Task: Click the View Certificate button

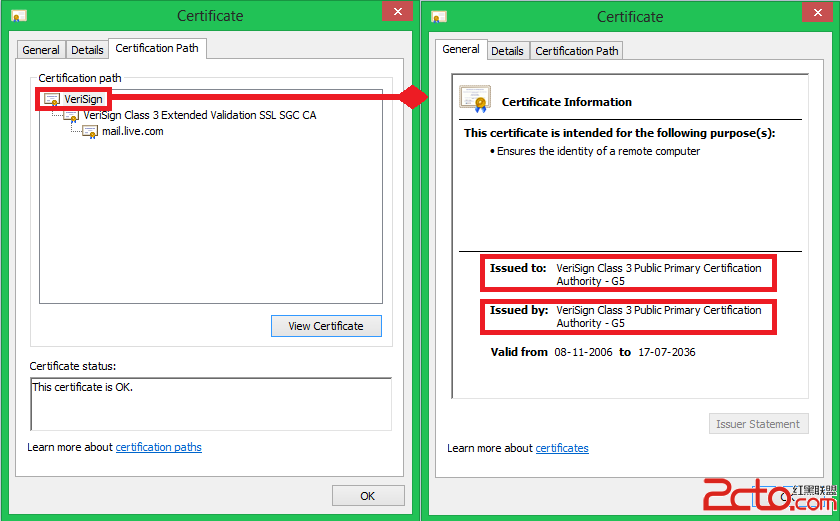Action: [326, 326]
